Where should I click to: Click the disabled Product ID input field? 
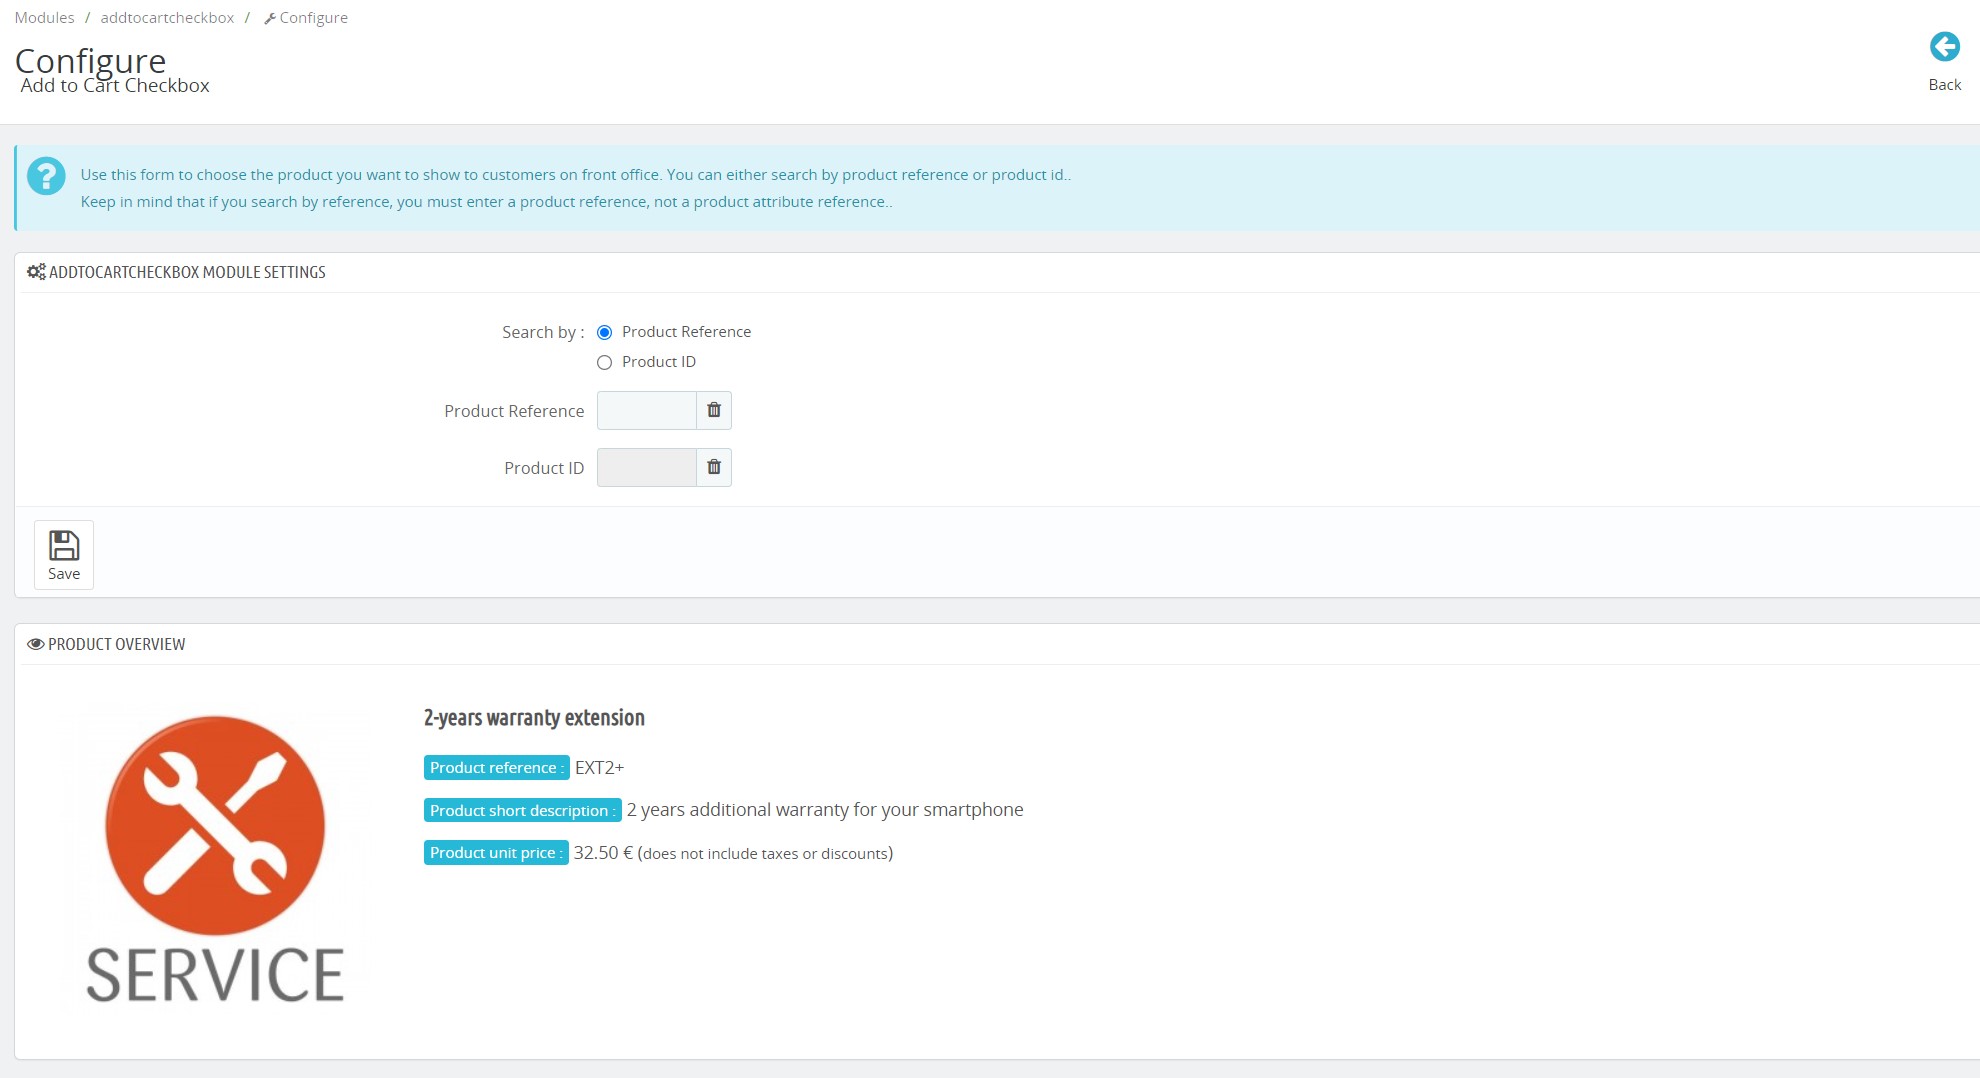click(646, 467)
